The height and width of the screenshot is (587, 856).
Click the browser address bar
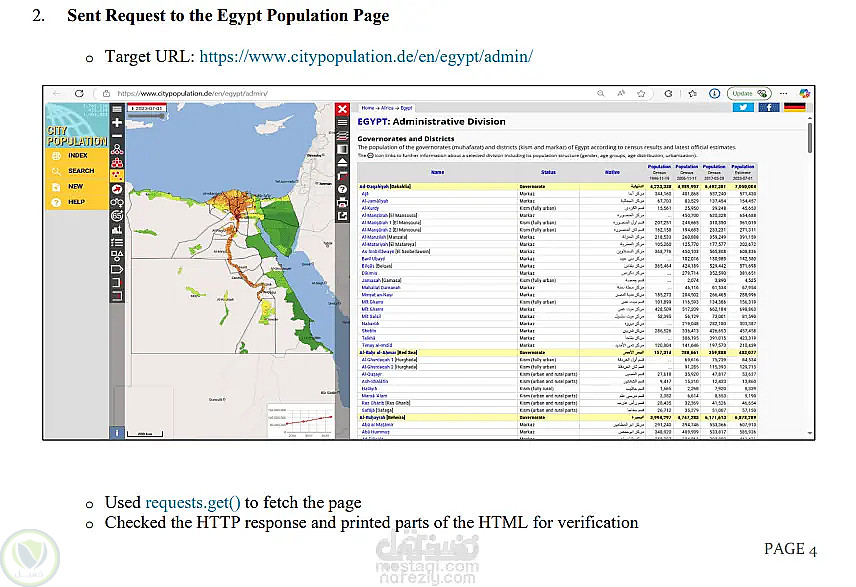pos(349,93)
